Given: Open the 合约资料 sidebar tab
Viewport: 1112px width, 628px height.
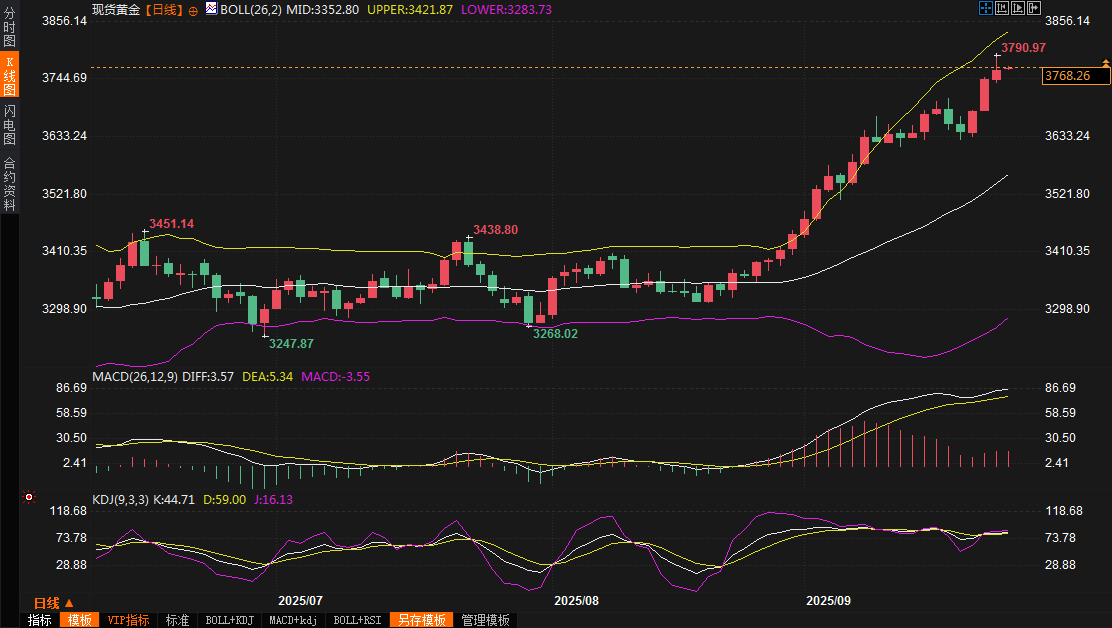Looking at the screenshot, I should point(9,183).
